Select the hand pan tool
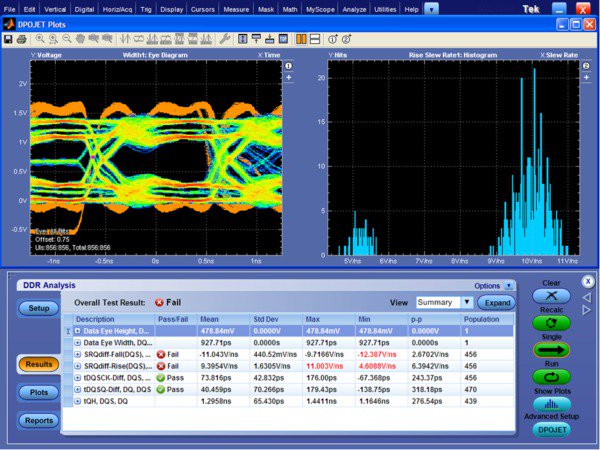The height and width of the screenshot is (450, 600). coord(80,39)
